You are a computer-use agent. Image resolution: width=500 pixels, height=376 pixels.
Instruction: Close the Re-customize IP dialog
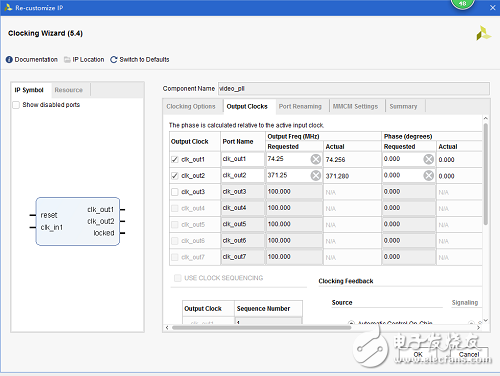[492, 8]
